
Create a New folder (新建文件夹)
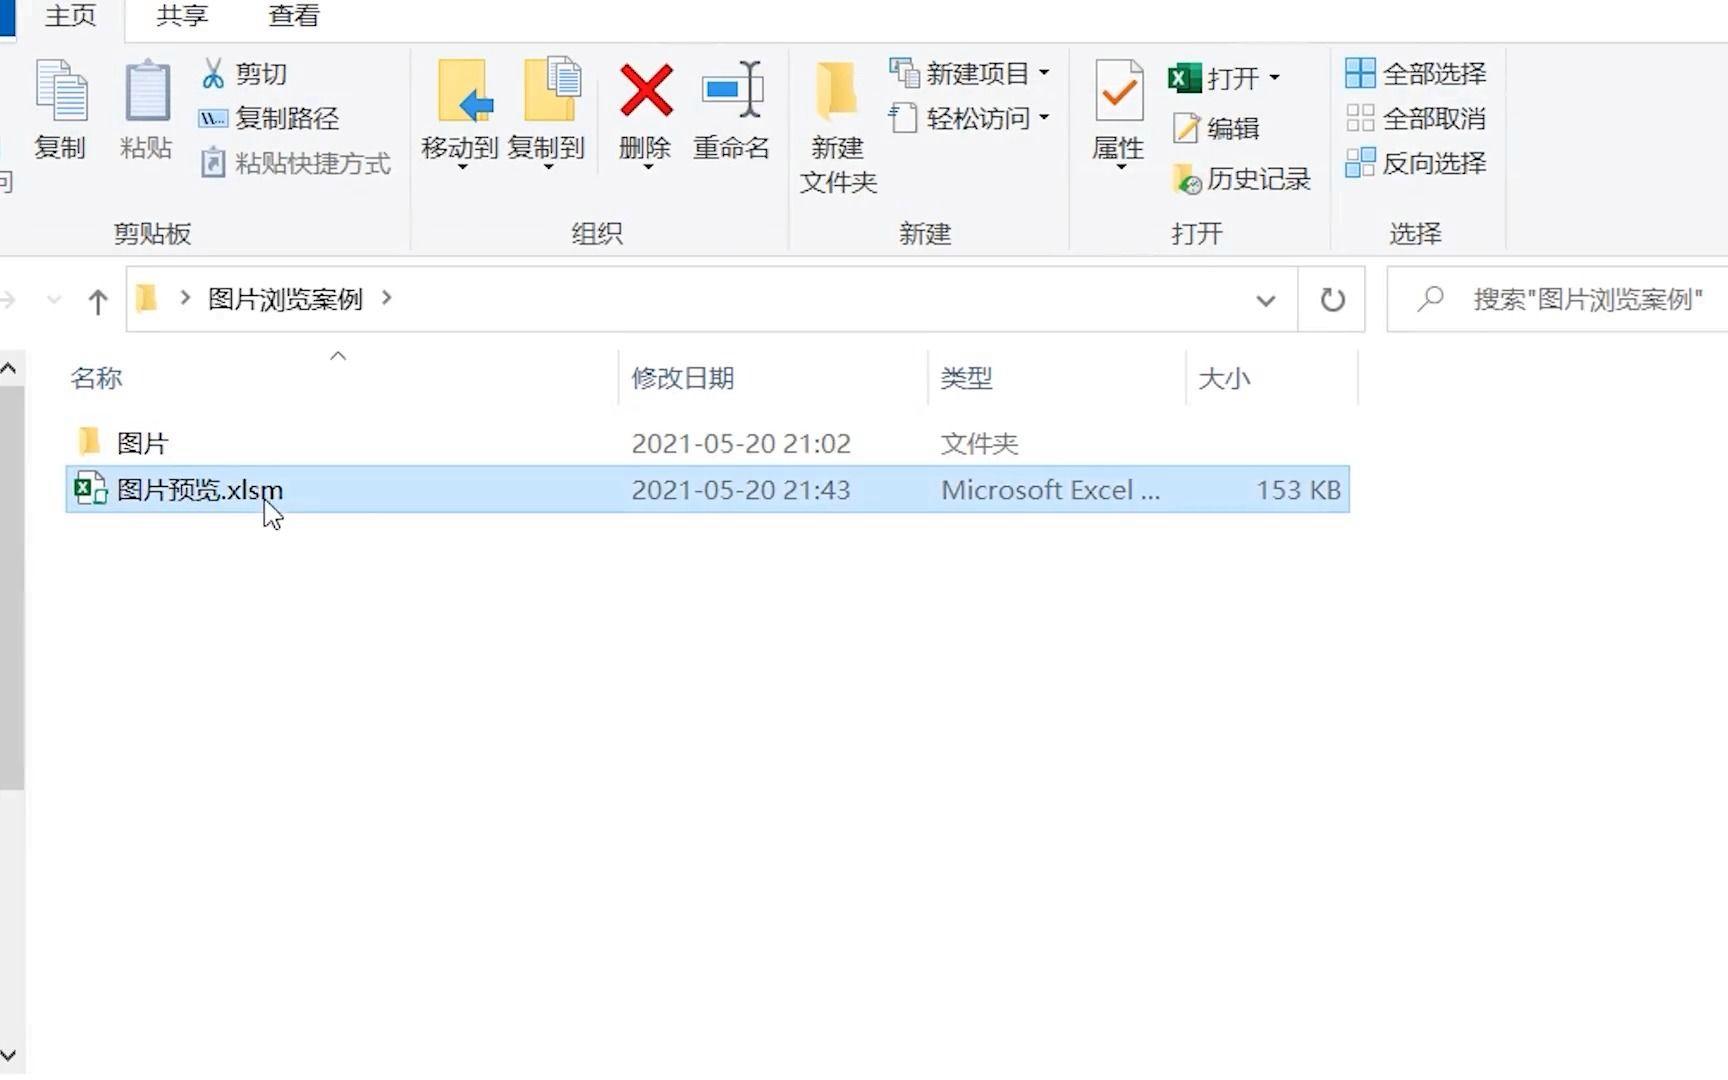point(837,125)
